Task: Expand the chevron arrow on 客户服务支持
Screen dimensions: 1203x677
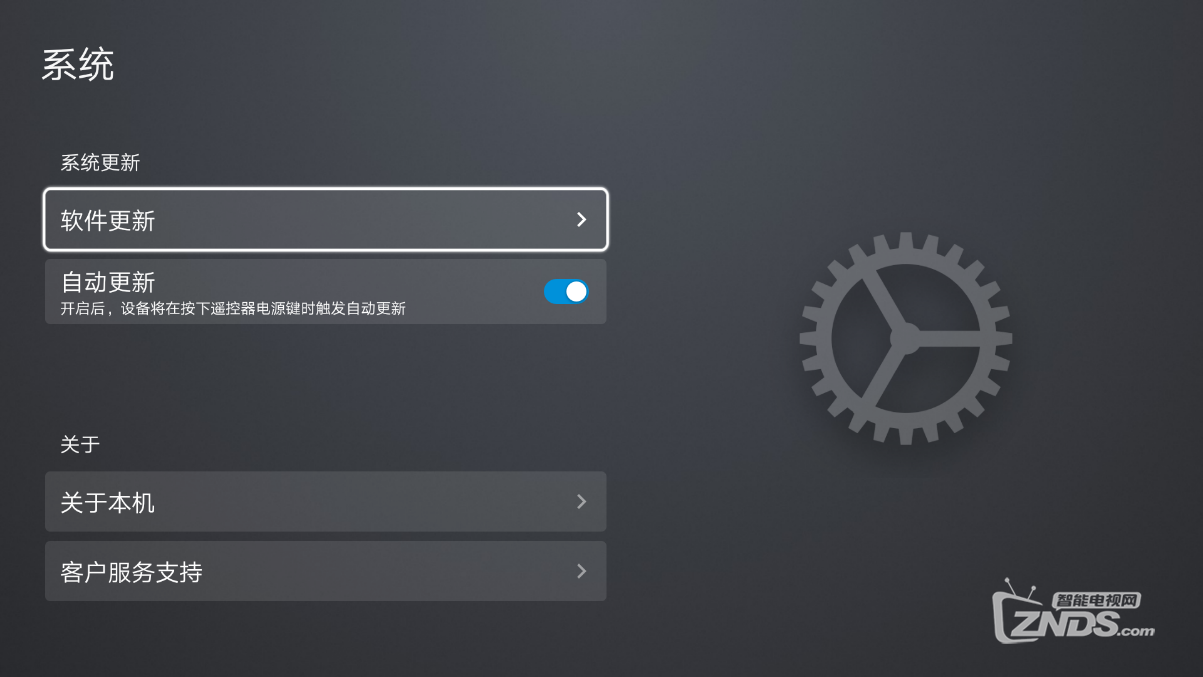Action: point(582,572)
